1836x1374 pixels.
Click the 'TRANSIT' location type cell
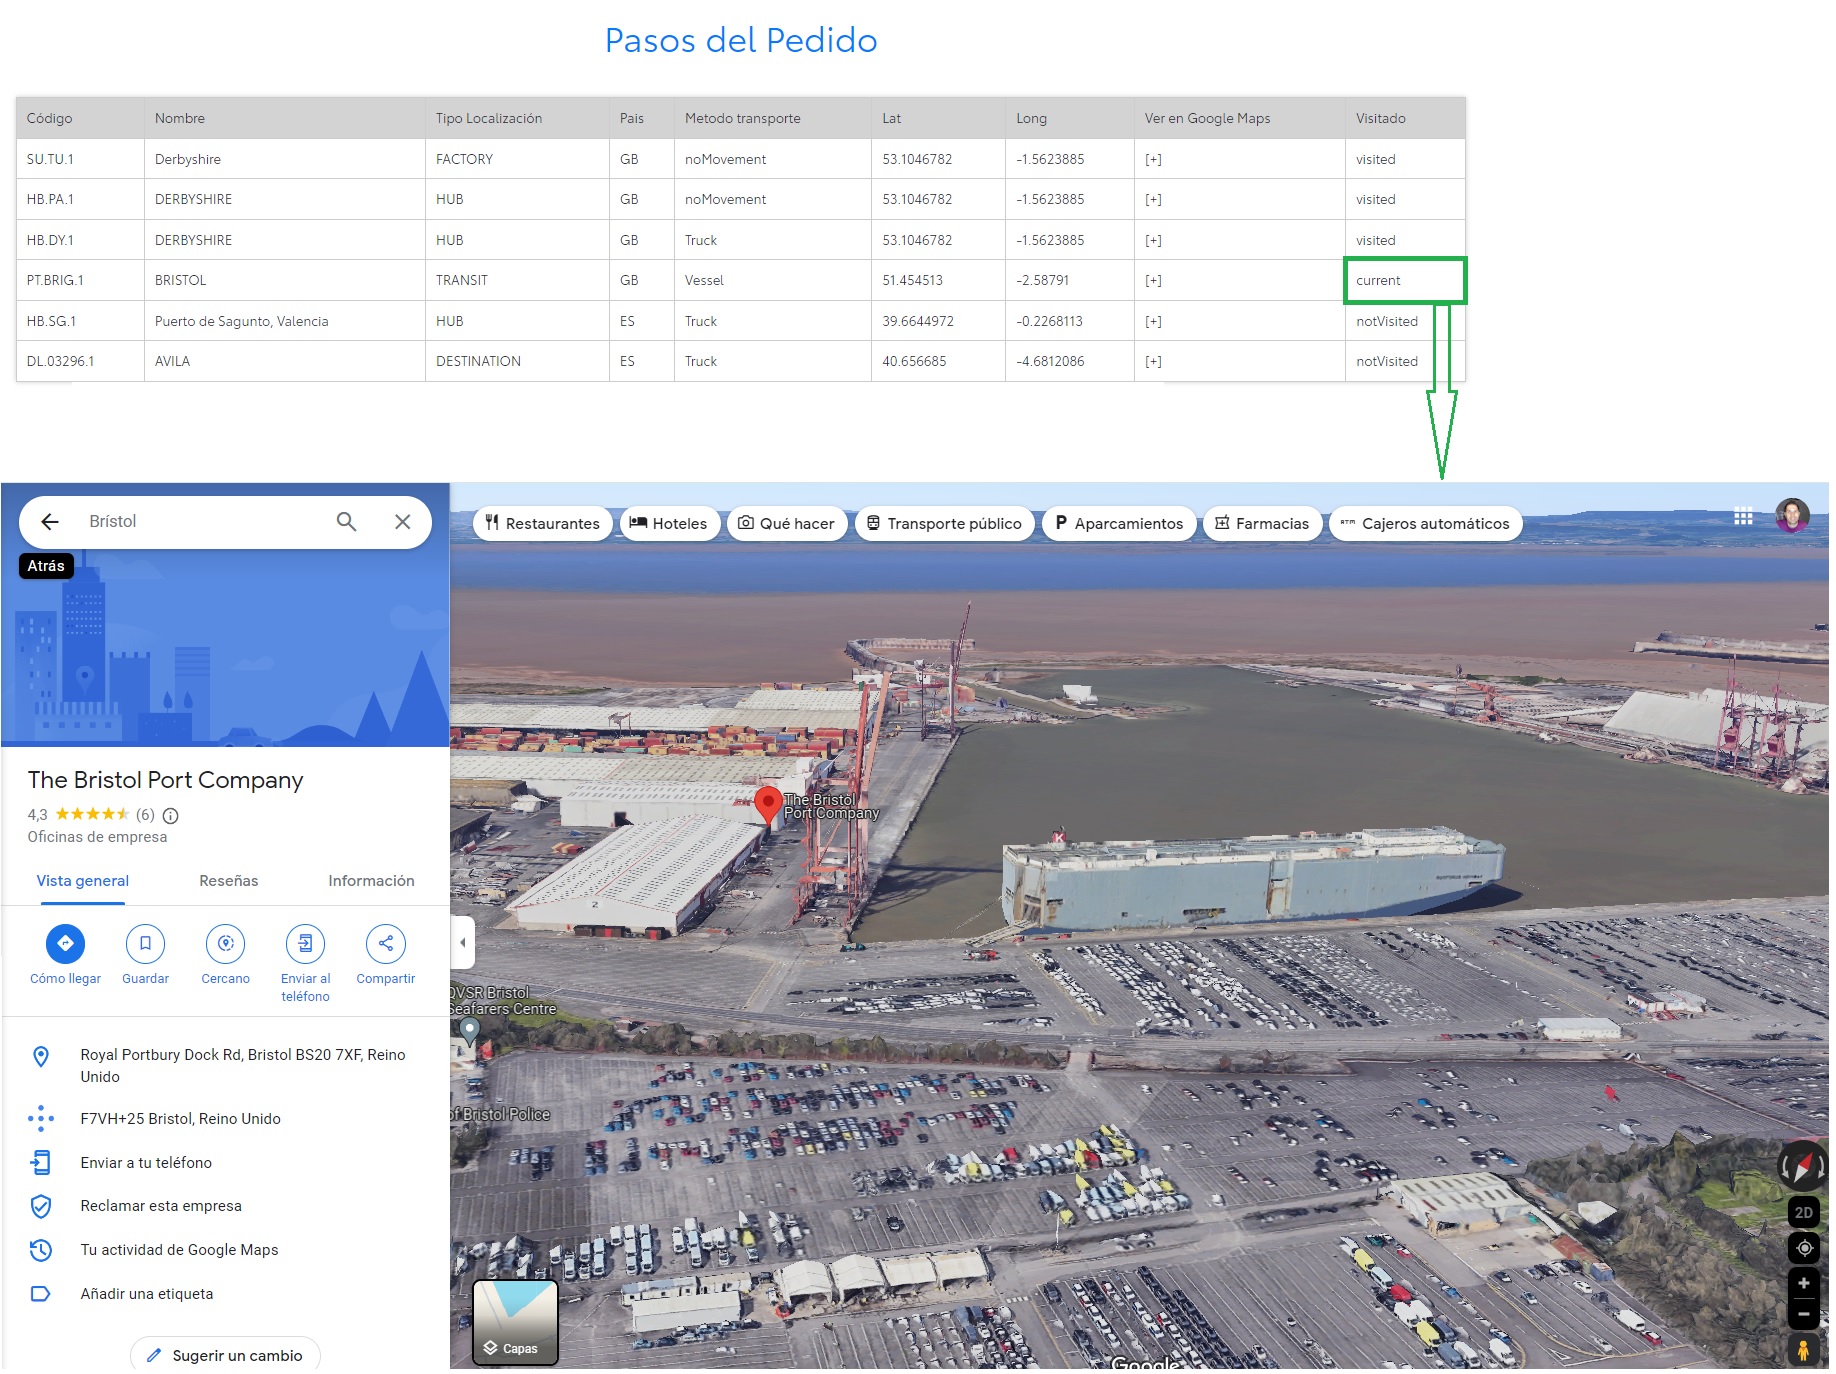pyautogui.click(x=517, y=281)
